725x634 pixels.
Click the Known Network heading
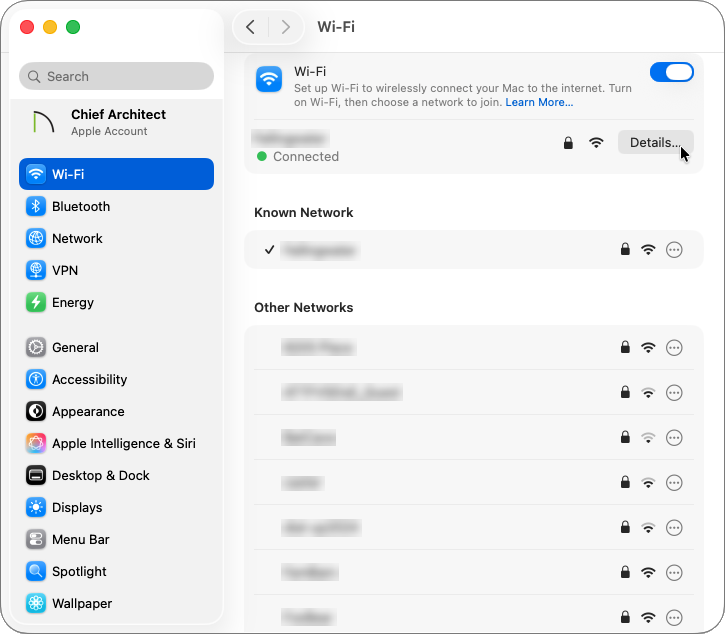tap(303, 212)
